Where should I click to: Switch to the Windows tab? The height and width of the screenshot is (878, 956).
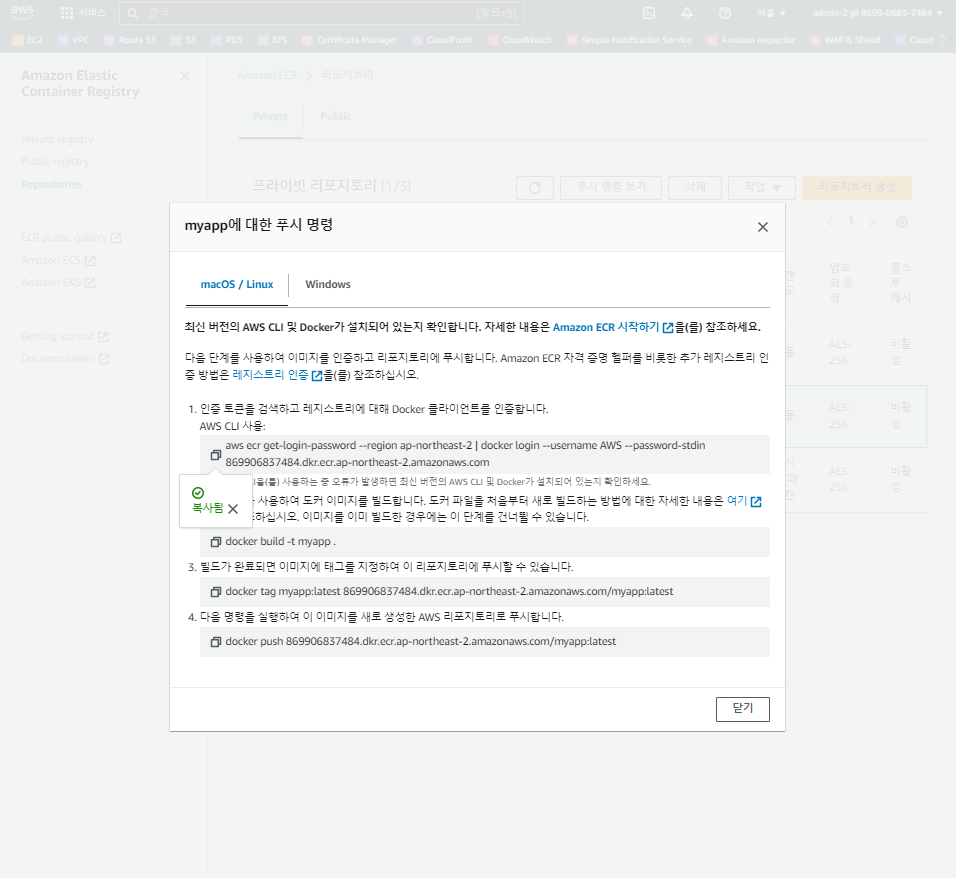(x=328, y=284)
